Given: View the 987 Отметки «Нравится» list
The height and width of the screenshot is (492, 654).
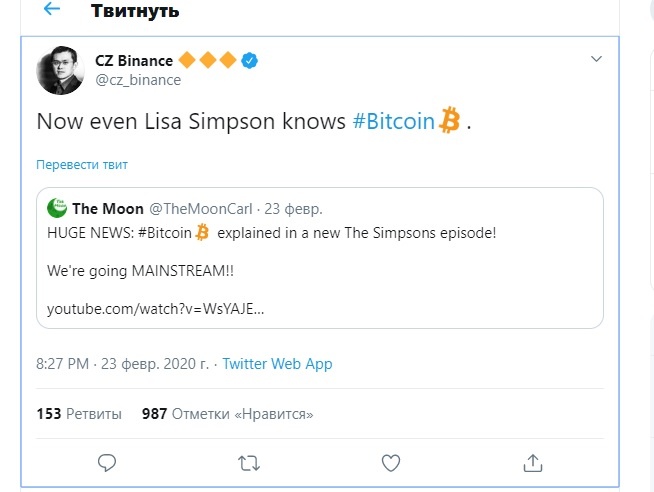Looking at the screenshot, I should coord(227,413).
